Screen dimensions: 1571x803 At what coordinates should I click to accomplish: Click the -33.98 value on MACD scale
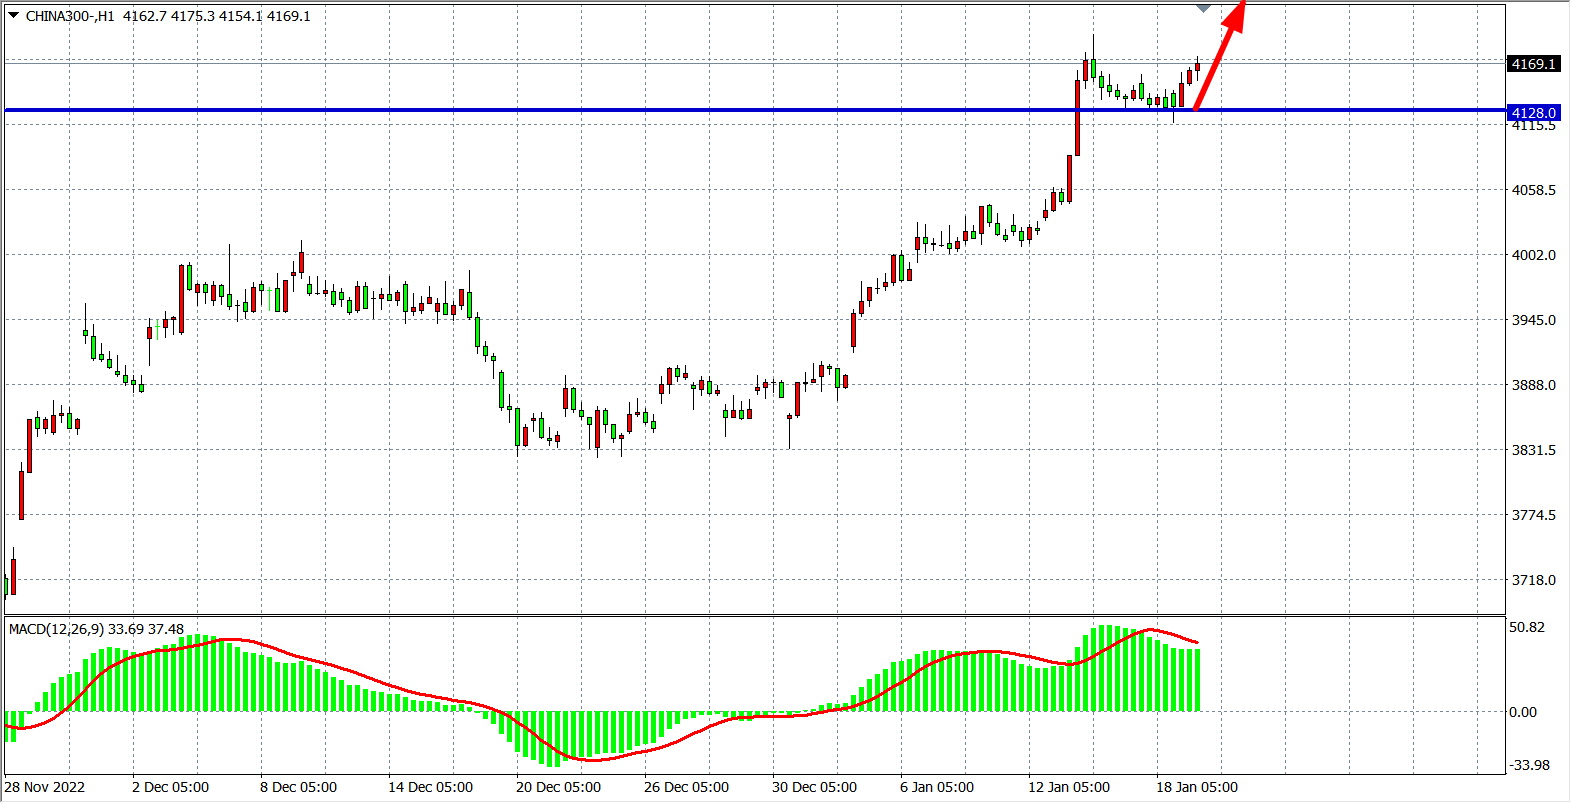tap(1529, 765)
